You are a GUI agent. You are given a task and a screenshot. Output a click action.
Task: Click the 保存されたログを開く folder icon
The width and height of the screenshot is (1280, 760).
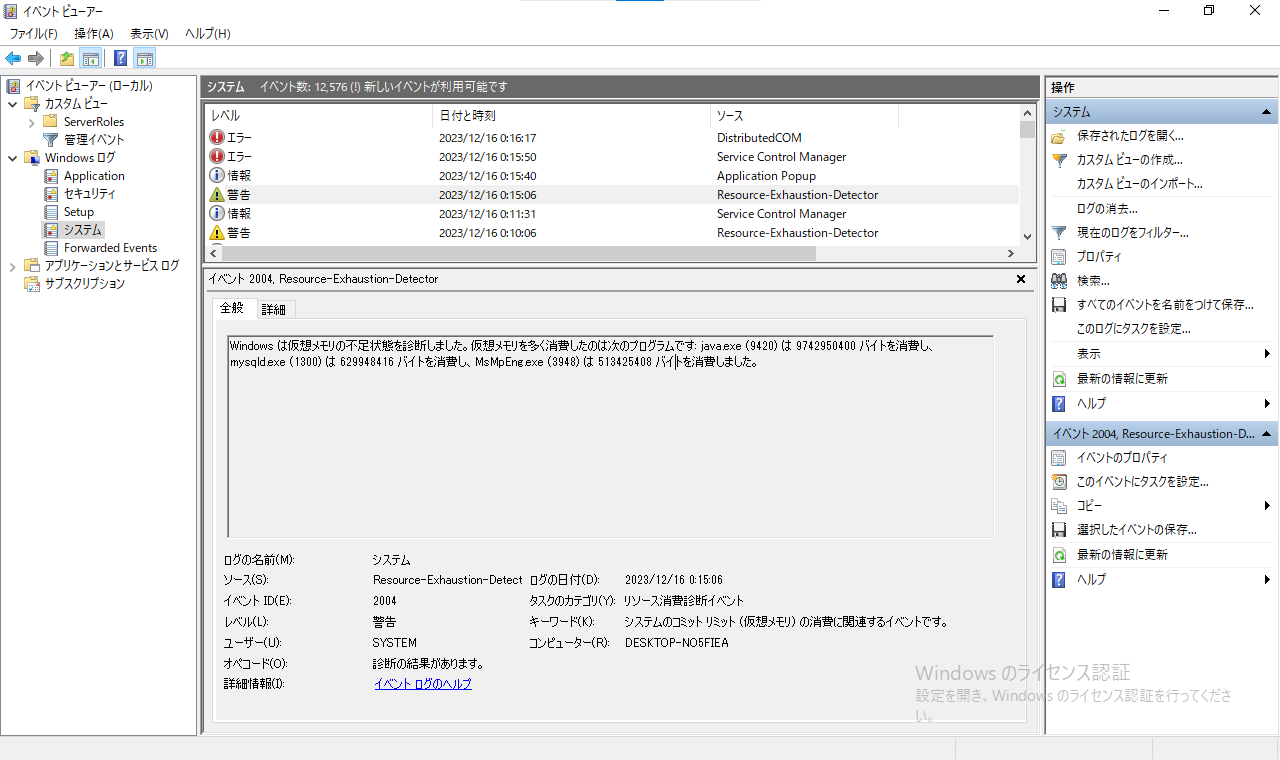[x=1059, y=136]
